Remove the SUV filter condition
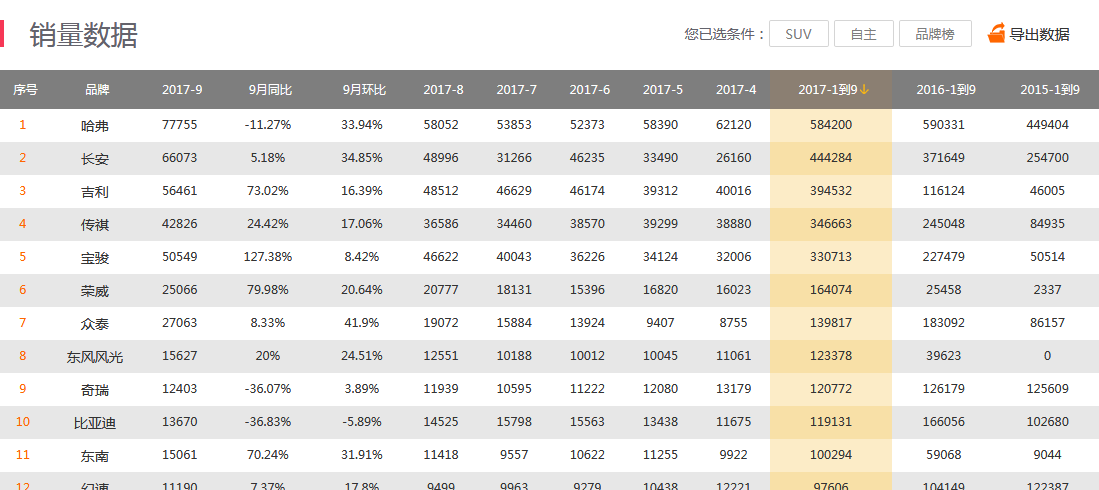The height and width of the screenshot is (490, 1099). 799,34
